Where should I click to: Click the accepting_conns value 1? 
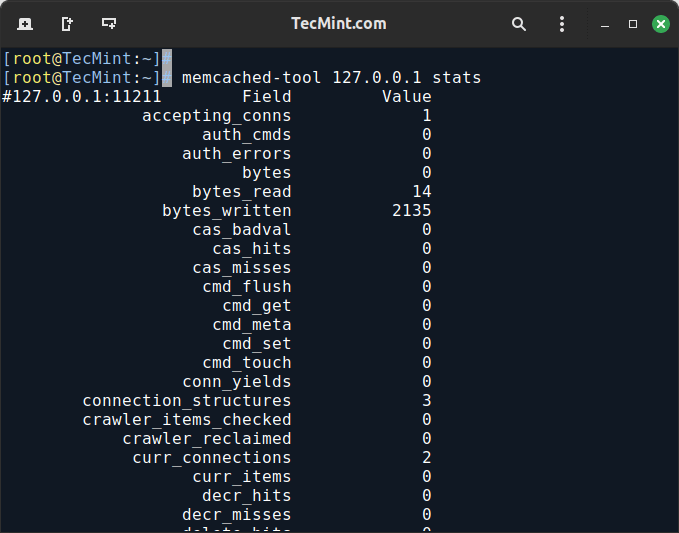coord(427,116)
